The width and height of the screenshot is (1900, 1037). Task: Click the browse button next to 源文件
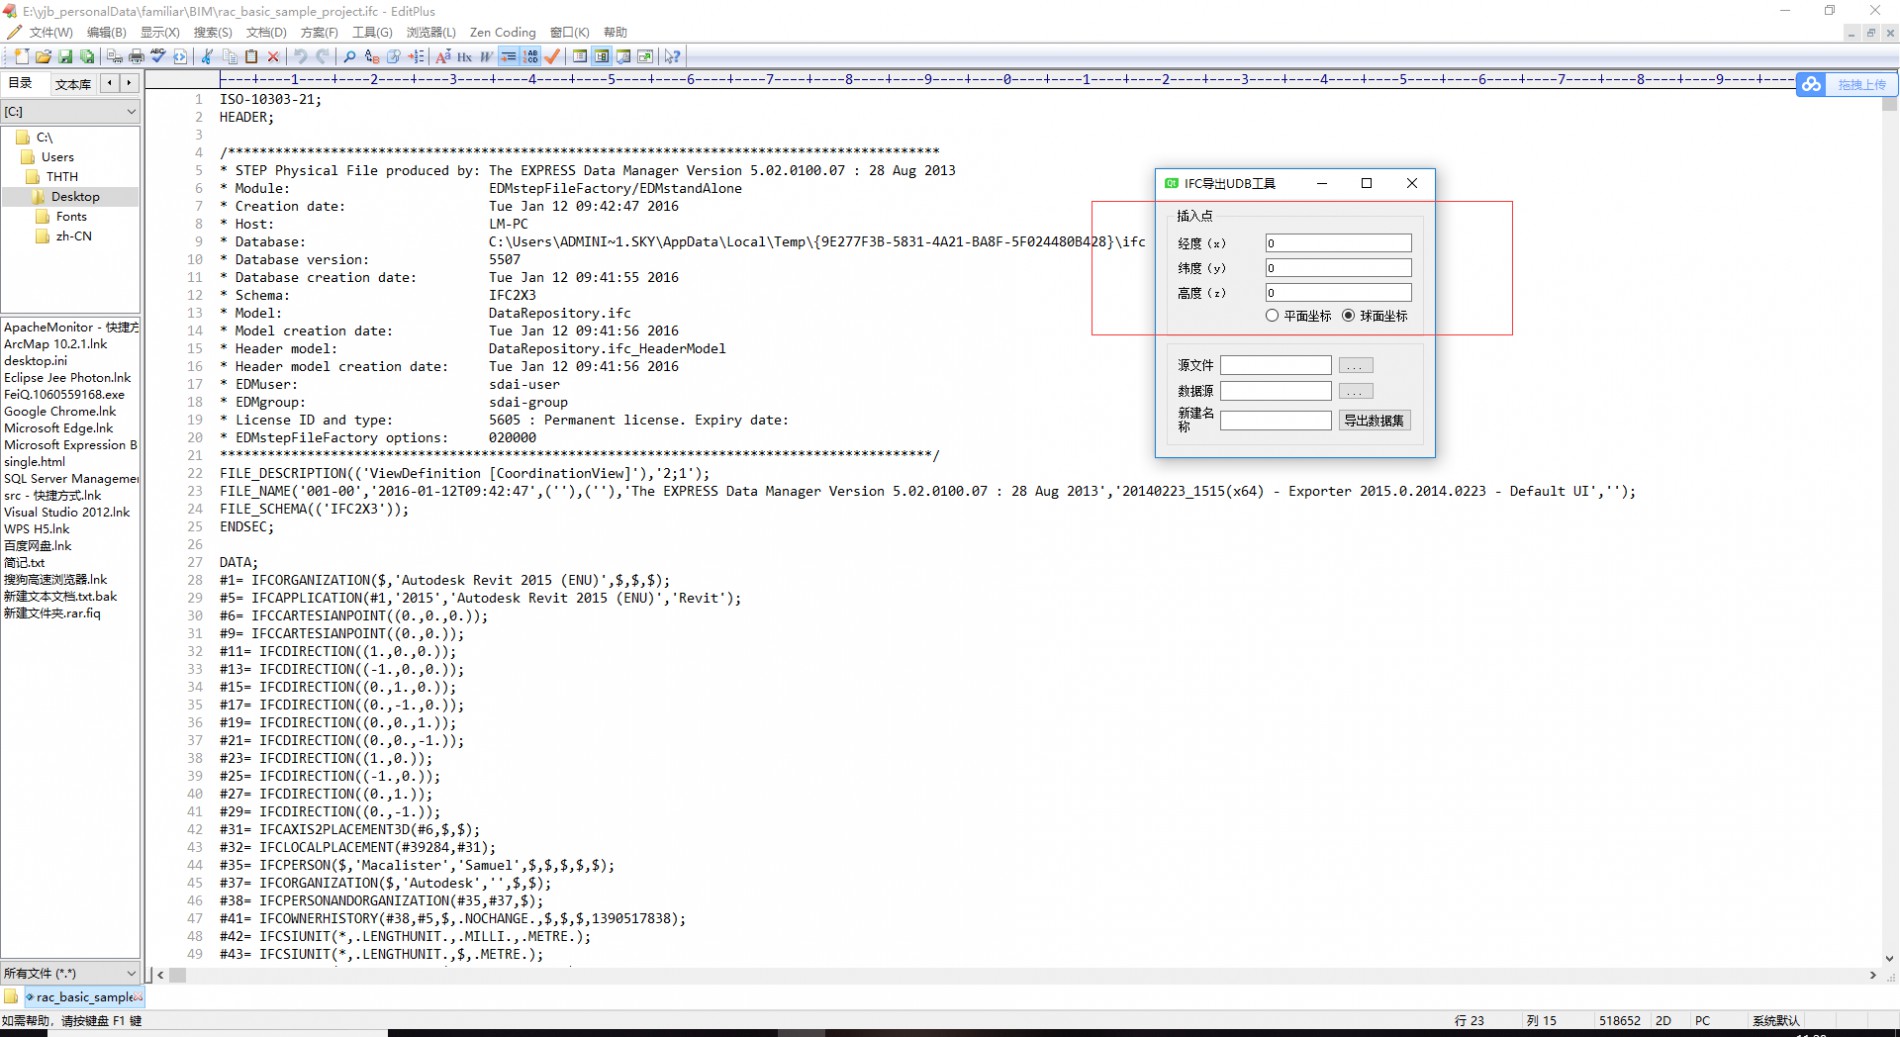click(1355, 366)
